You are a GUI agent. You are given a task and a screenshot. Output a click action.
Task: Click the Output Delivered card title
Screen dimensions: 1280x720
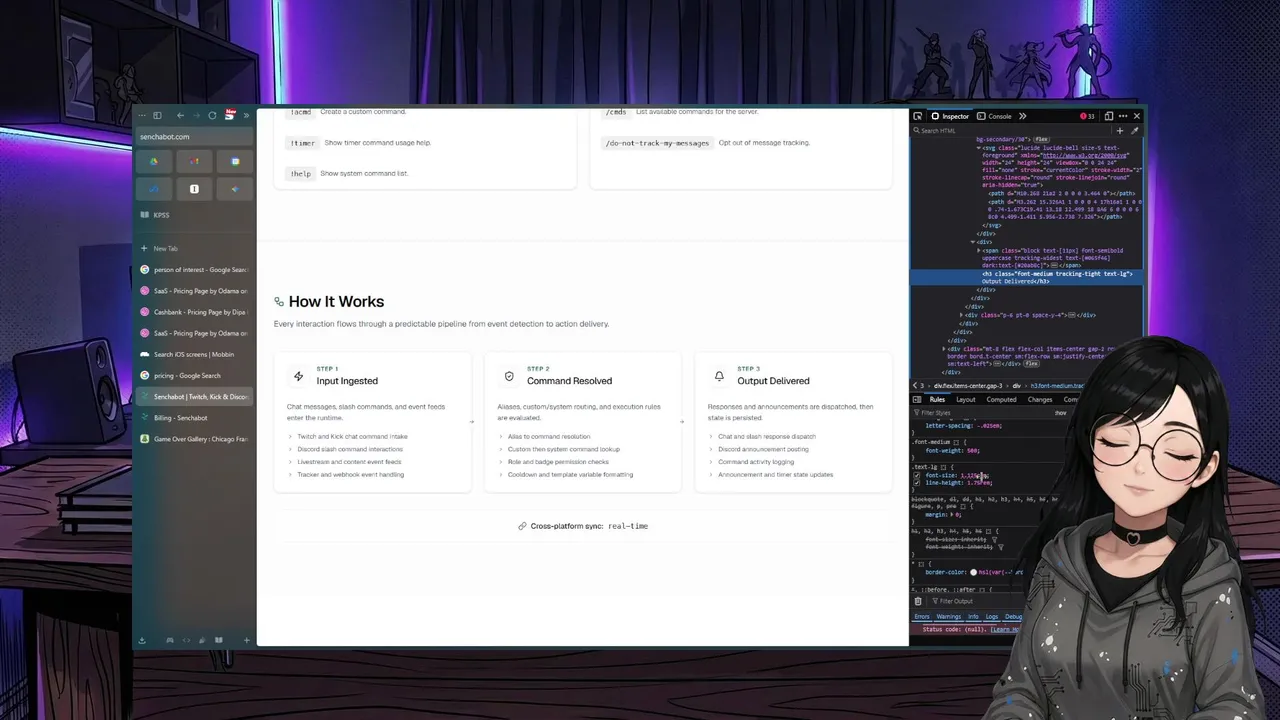(x=773, y=381)
